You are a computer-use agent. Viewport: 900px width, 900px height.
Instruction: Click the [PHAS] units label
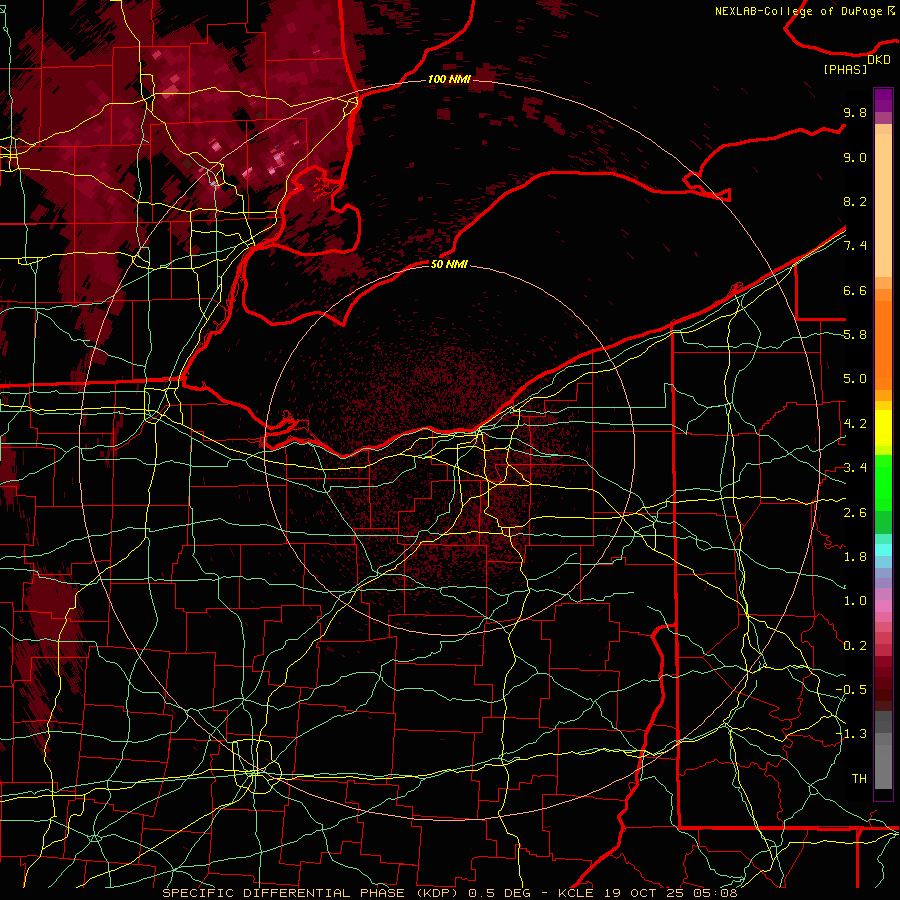845,70
